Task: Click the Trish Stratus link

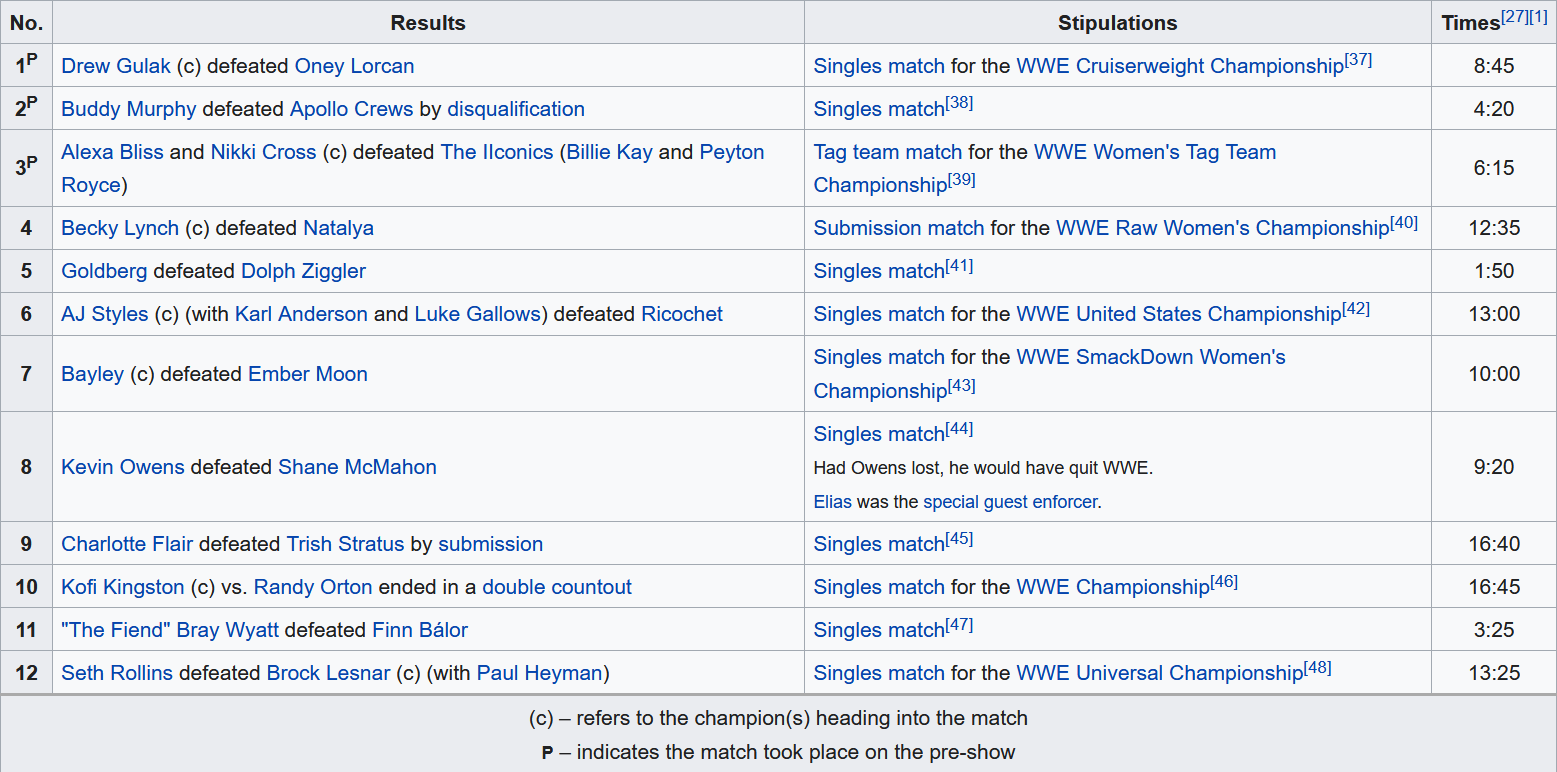Action: (345, 544)
